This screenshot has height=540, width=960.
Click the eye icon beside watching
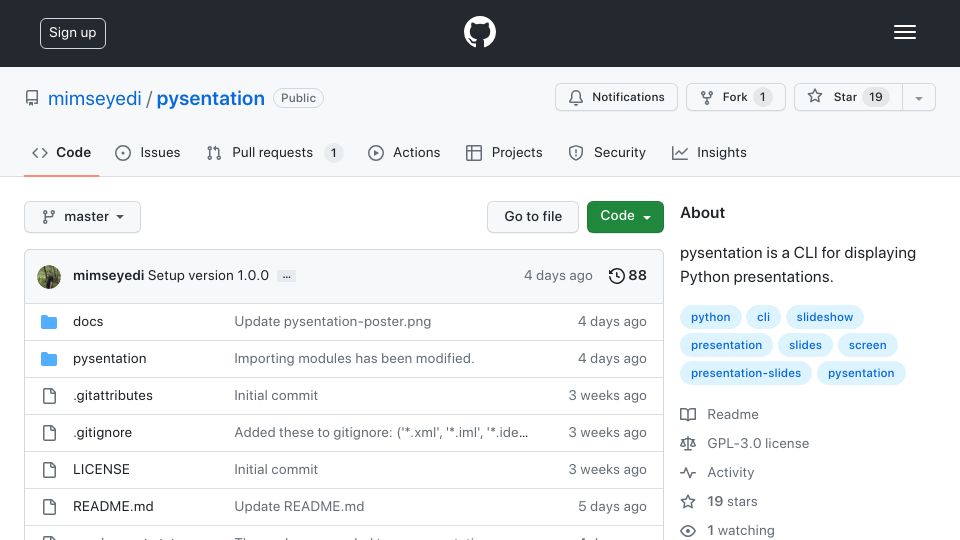(x=688, y=531)
